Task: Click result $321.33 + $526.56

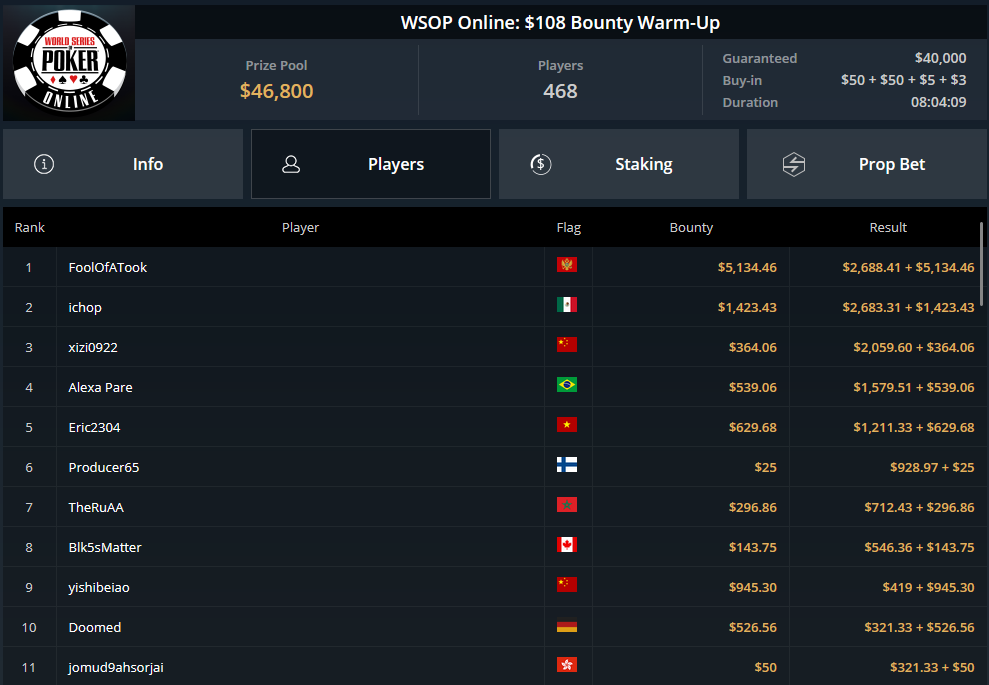Action: [x=920, y=628]
